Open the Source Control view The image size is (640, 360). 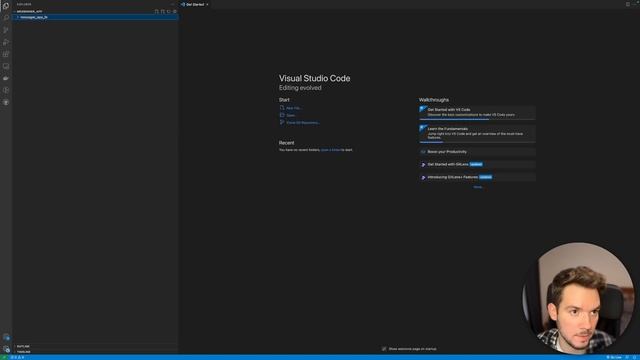[6, 30]
